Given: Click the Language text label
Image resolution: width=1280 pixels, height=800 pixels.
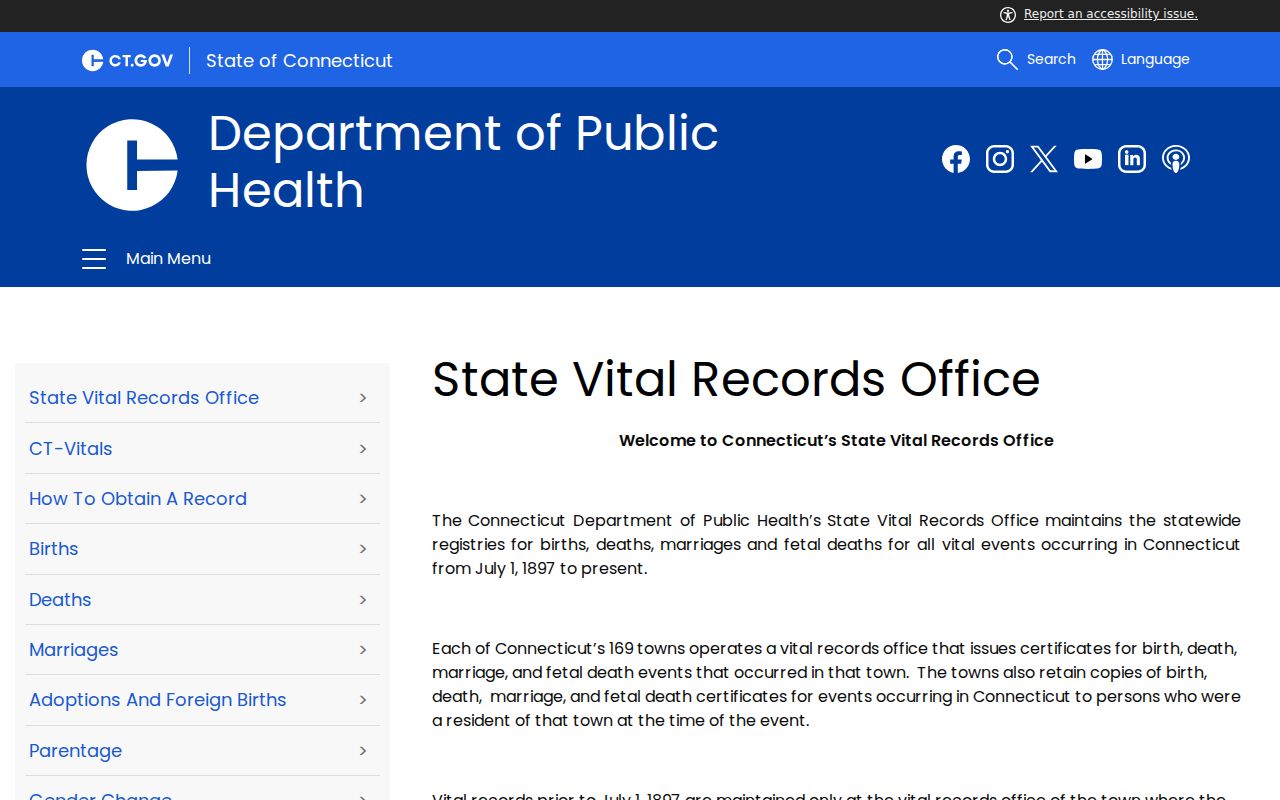Looking at the screenshot, I should coord(1155,59).
